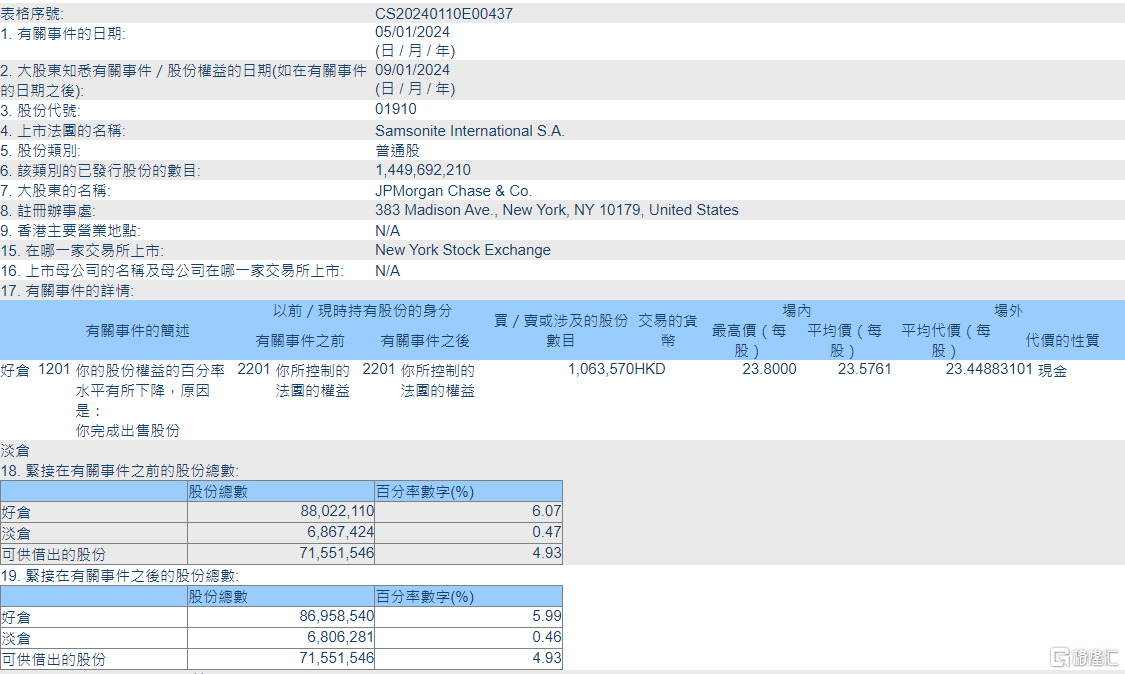Click header 以前／現時持有股份的身分
Viewport: 1125px width, 674px height.
362,311
